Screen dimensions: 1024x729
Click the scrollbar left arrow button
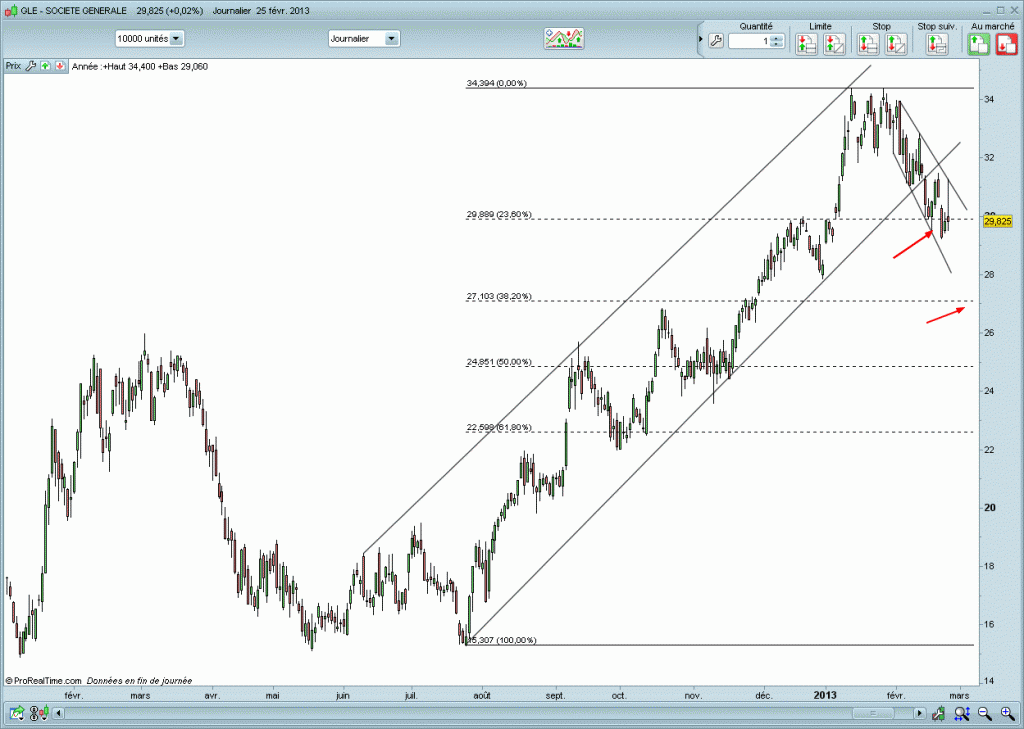58,713
